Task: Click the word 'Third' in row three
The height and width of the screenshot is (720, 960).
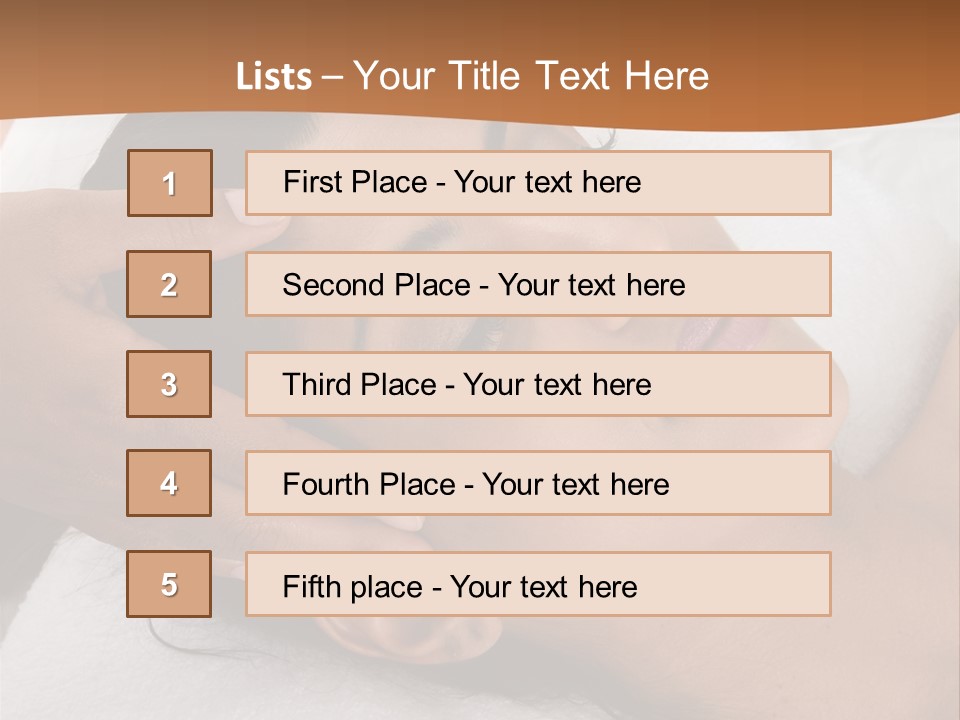Action: (x=319, y=385)
